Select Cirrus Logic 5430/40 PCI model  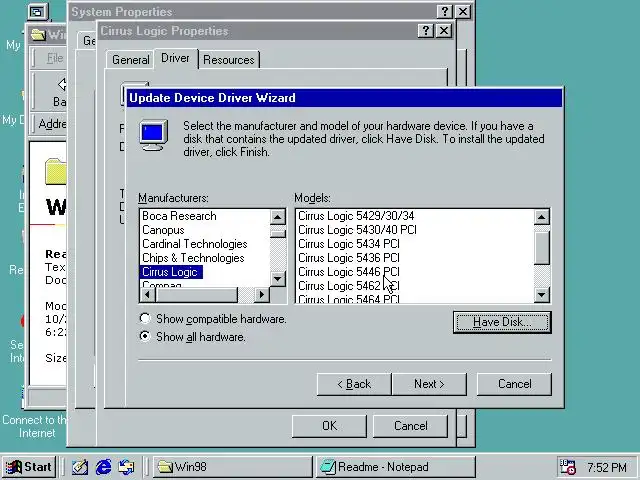click(357, 230)
